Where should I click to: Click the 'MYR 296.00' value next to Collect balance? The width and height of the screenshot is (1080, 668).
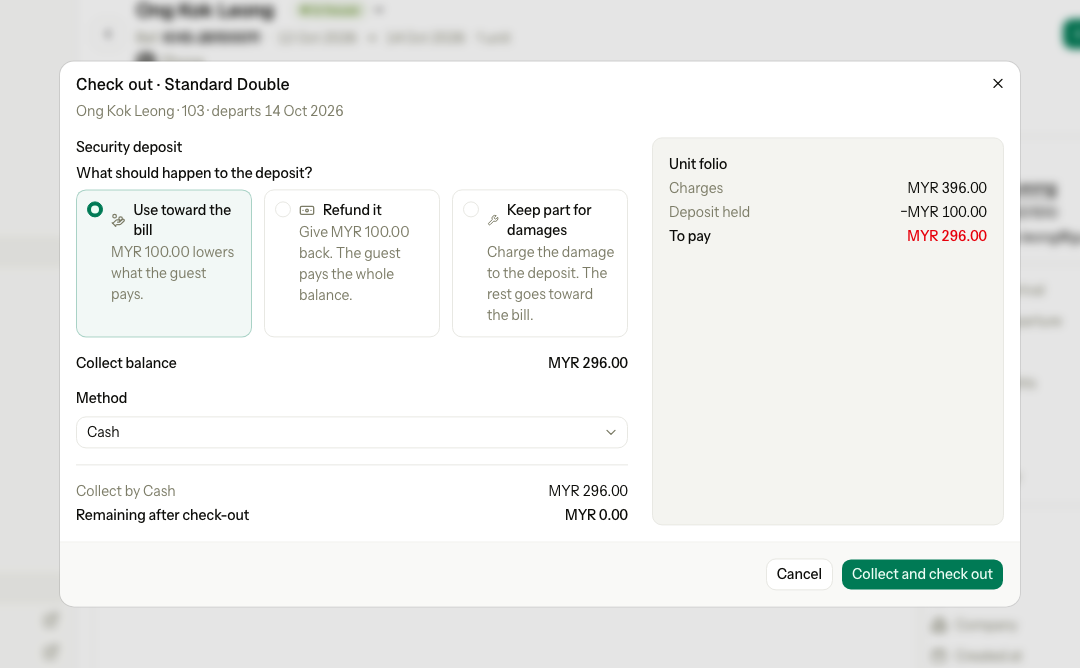pos(588,363)
